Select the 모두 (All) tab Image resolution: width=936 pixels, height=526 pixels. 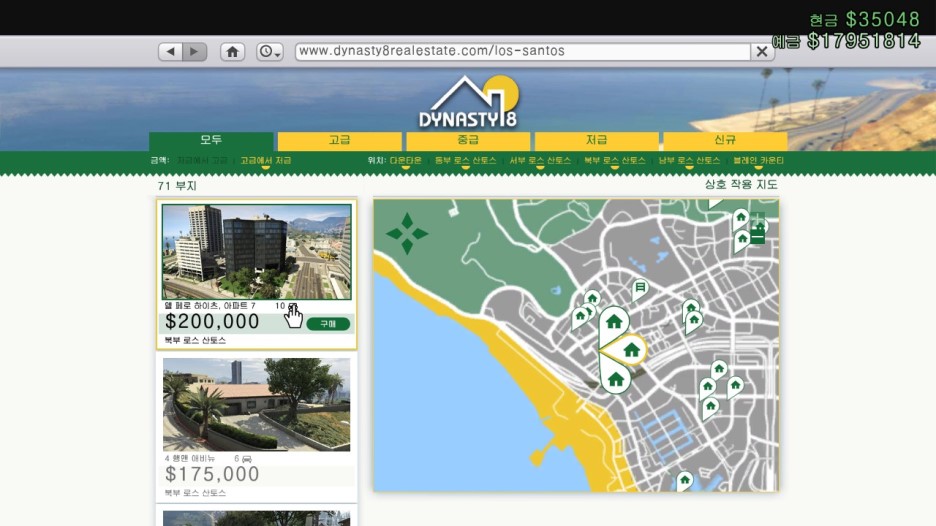tap(211, 141)
